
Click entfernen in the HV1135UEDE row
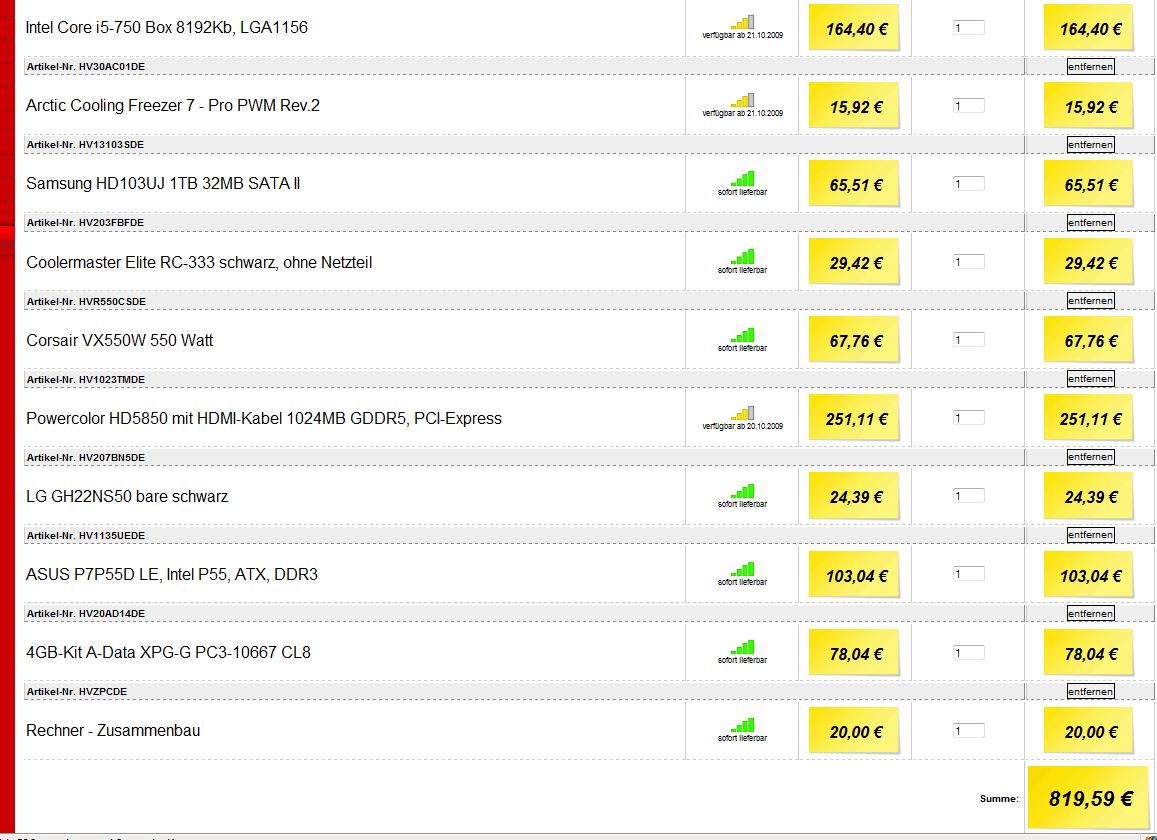tap(1091, 535)
